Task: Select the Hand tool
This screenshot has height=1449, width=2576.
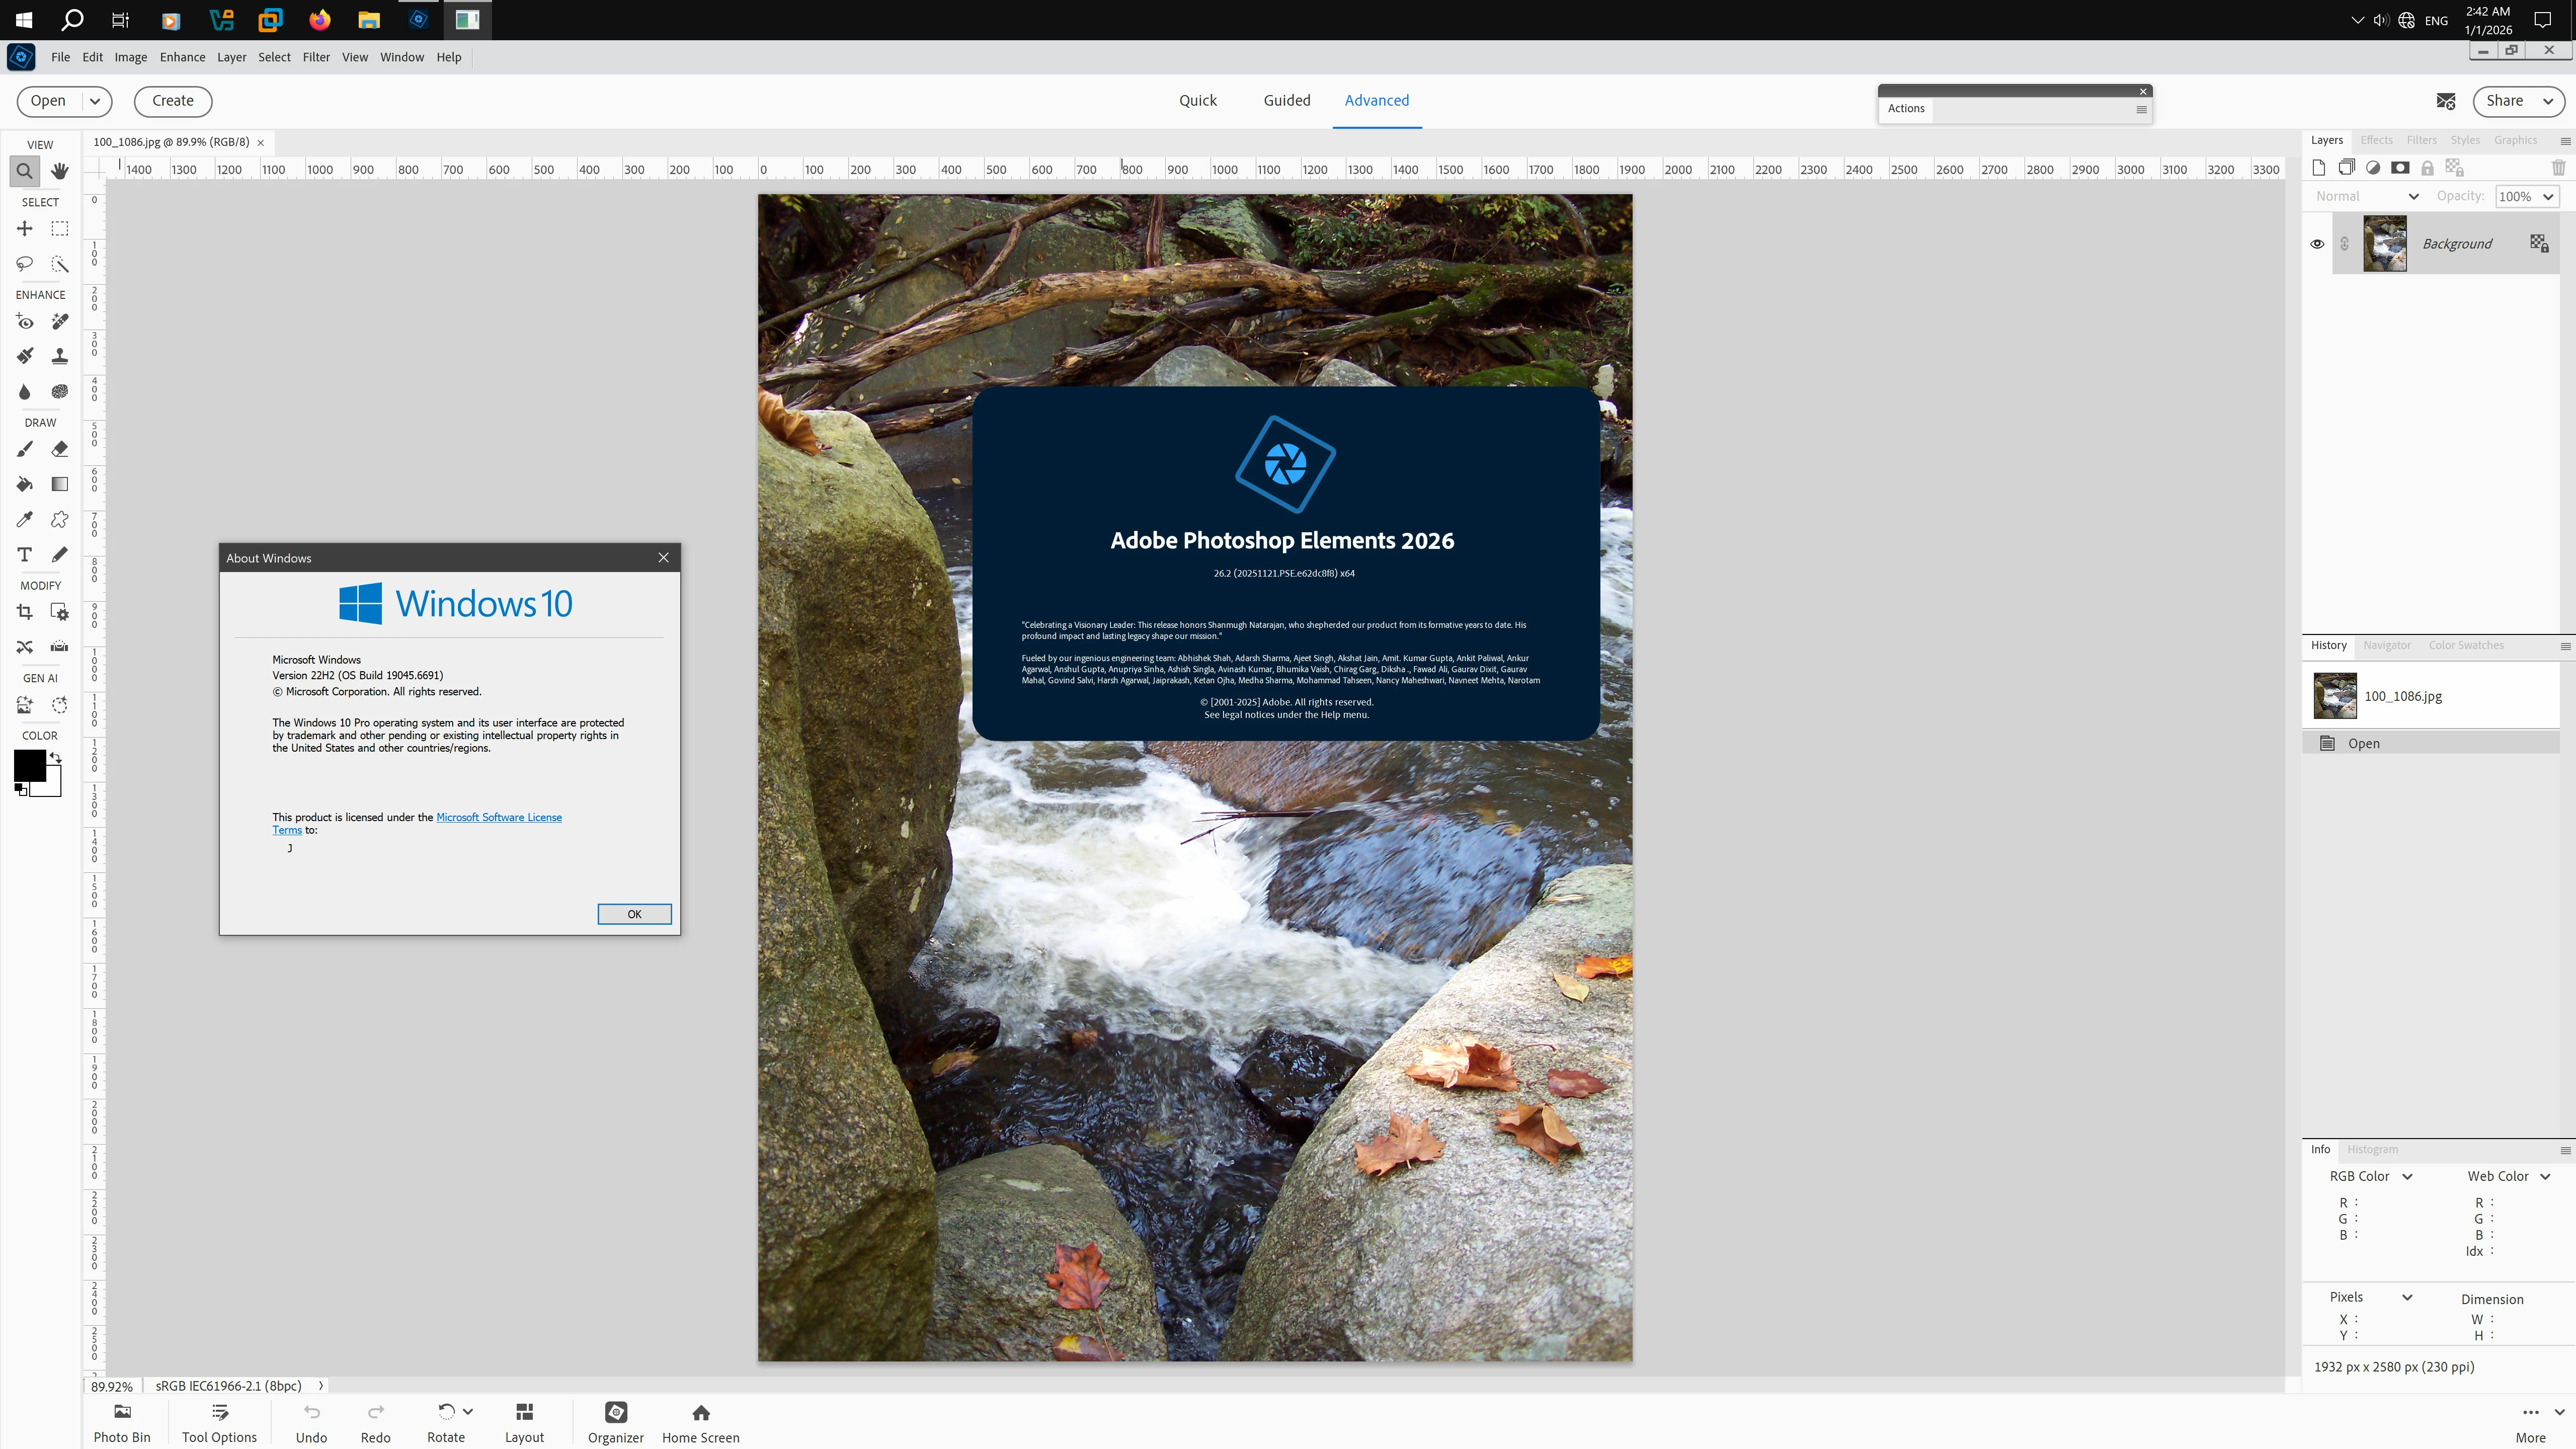Action: tap(60, 171)
